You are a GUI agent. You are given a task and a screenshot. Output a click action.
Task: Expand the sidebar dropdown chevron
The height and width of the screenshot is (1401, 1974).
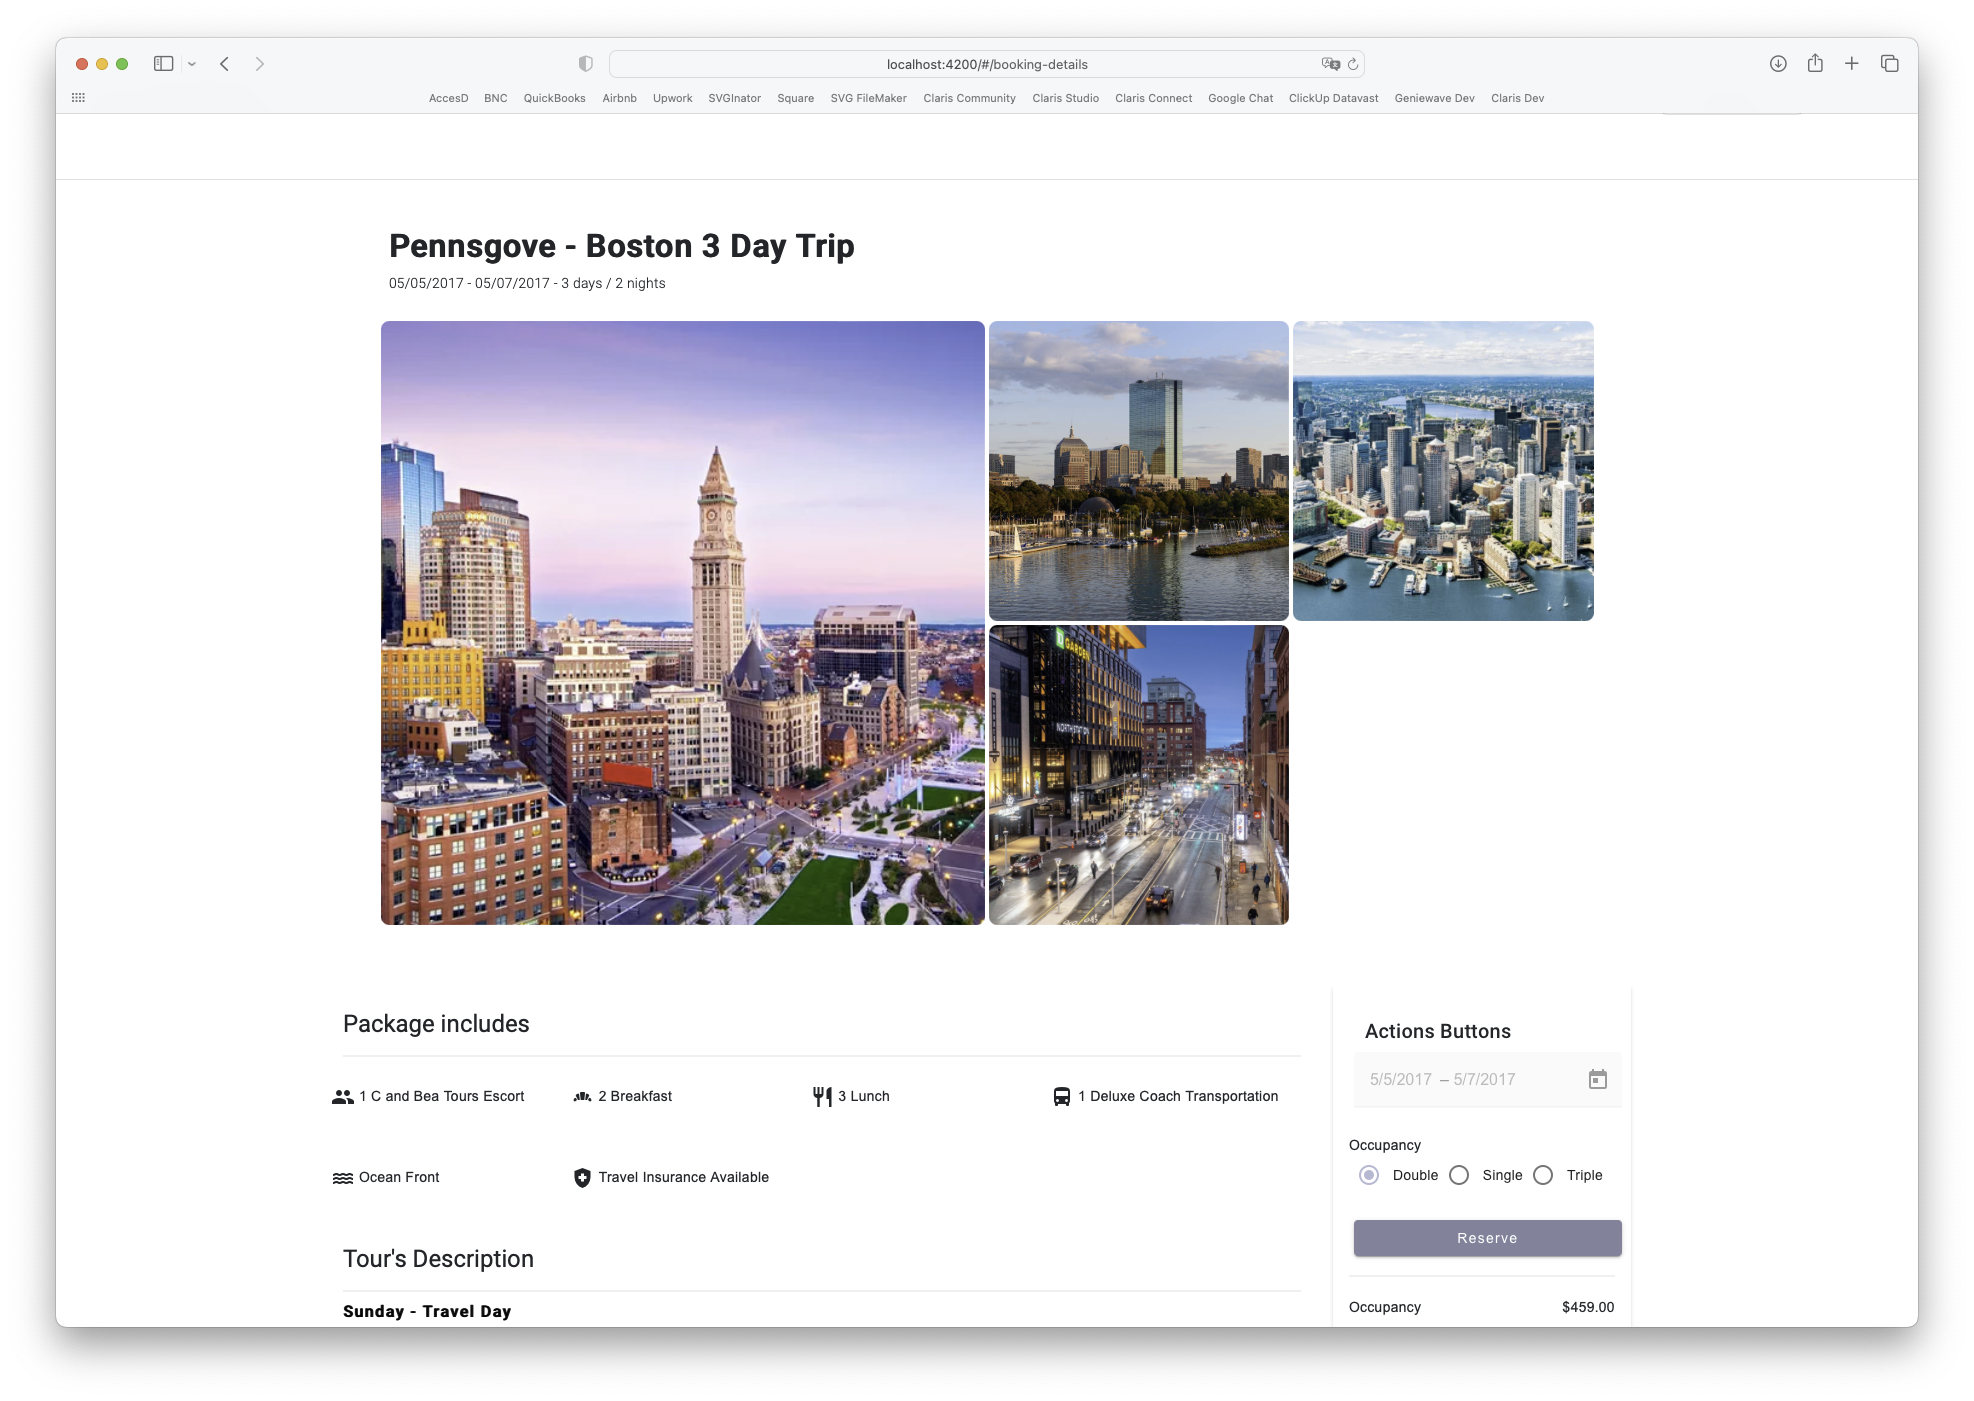point(192,64)
